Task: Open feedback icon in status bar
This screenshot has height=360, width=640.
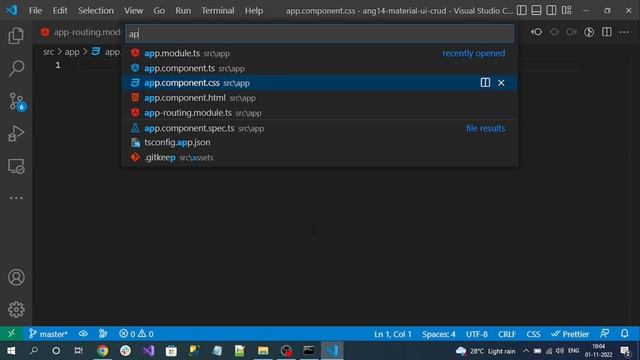Action: tap(604, 333)
